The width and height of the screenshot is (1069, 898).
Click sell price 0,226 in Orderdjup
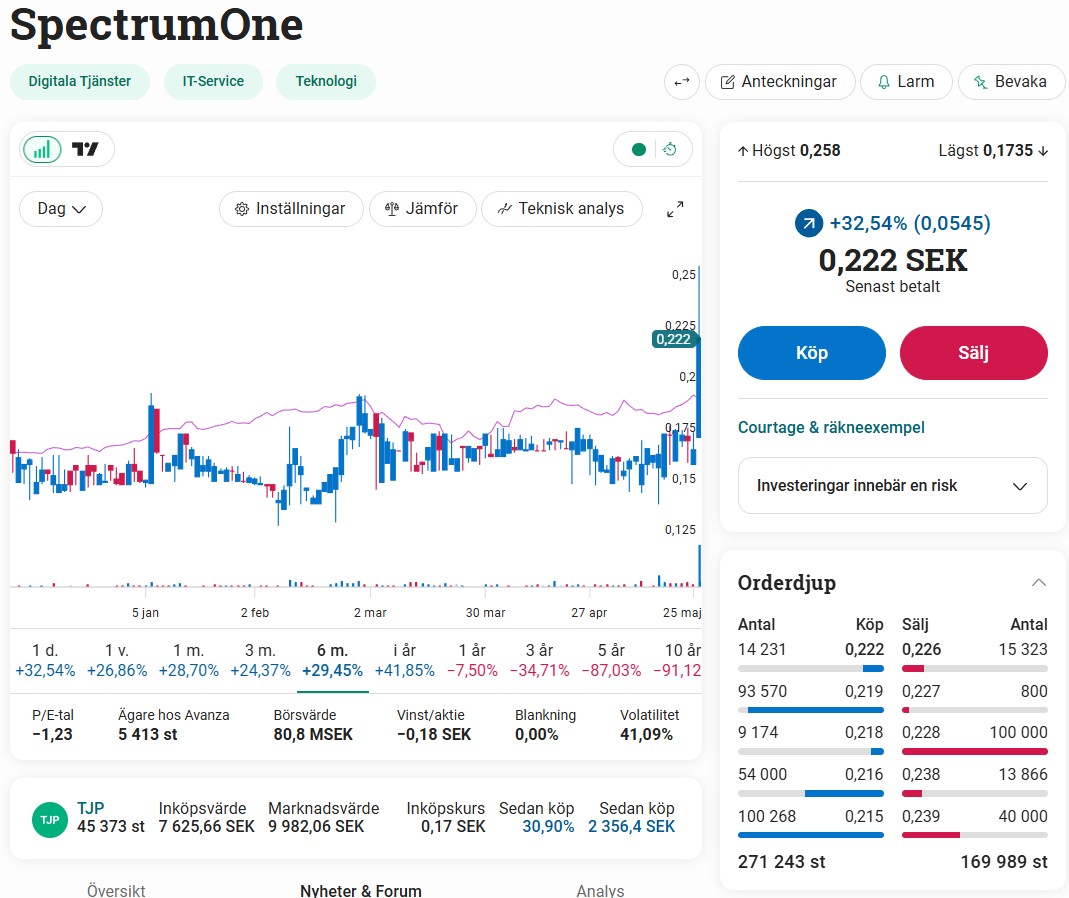pos(921,649)
